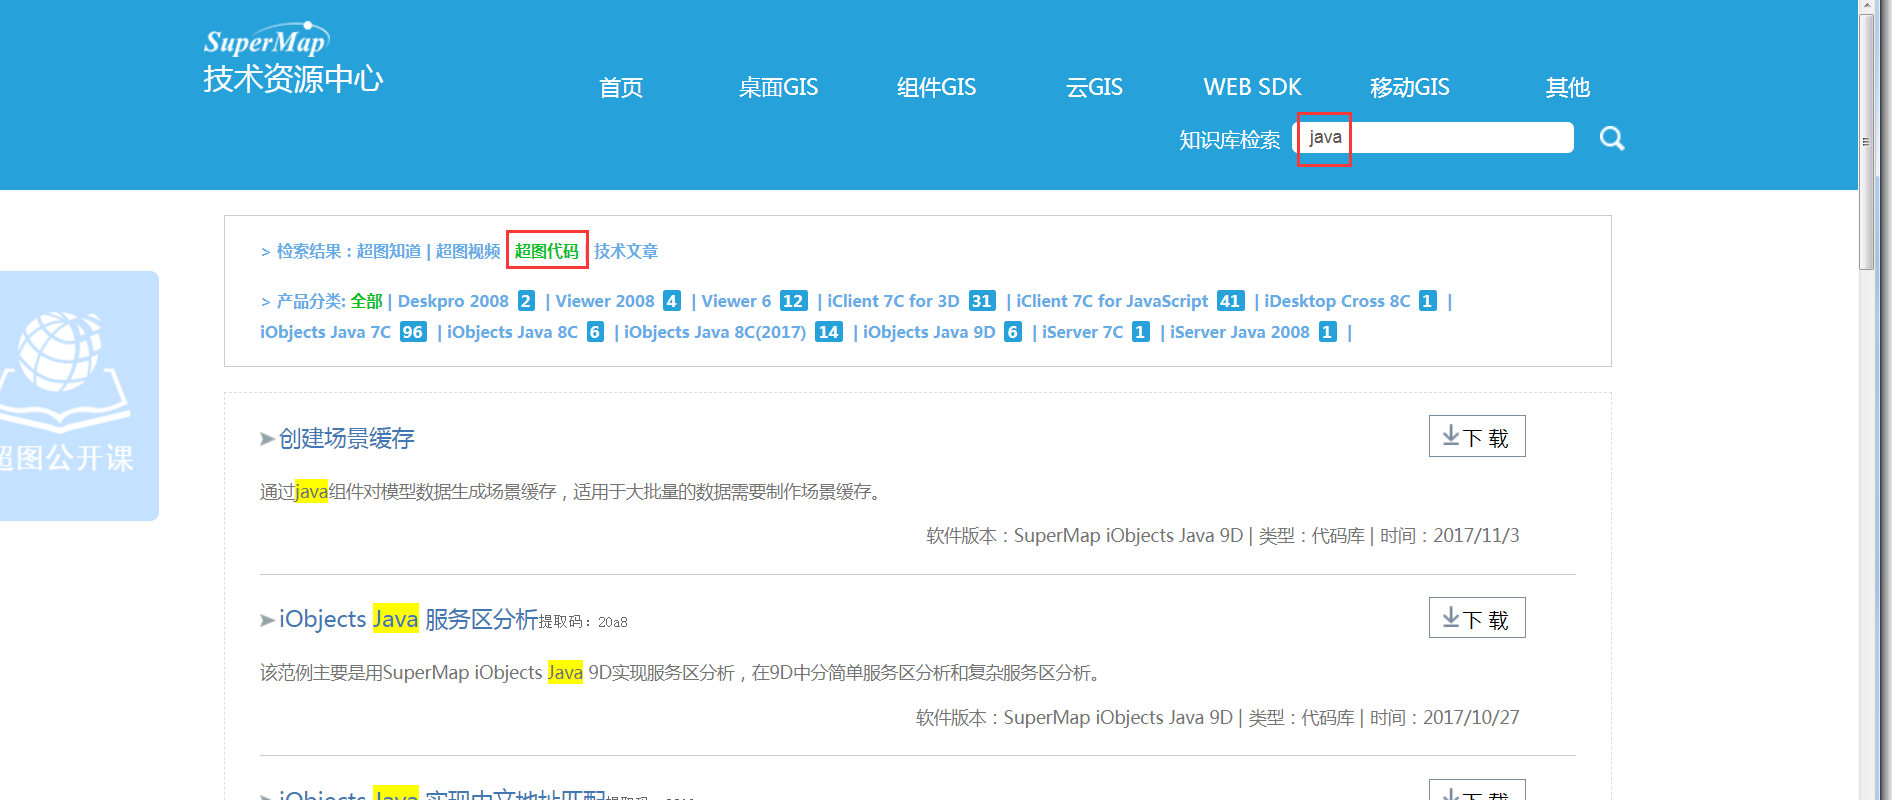The height and width of the screenshot is (800, 1892).
Task: Select the 全部 product category
Action: pos(367,301)
